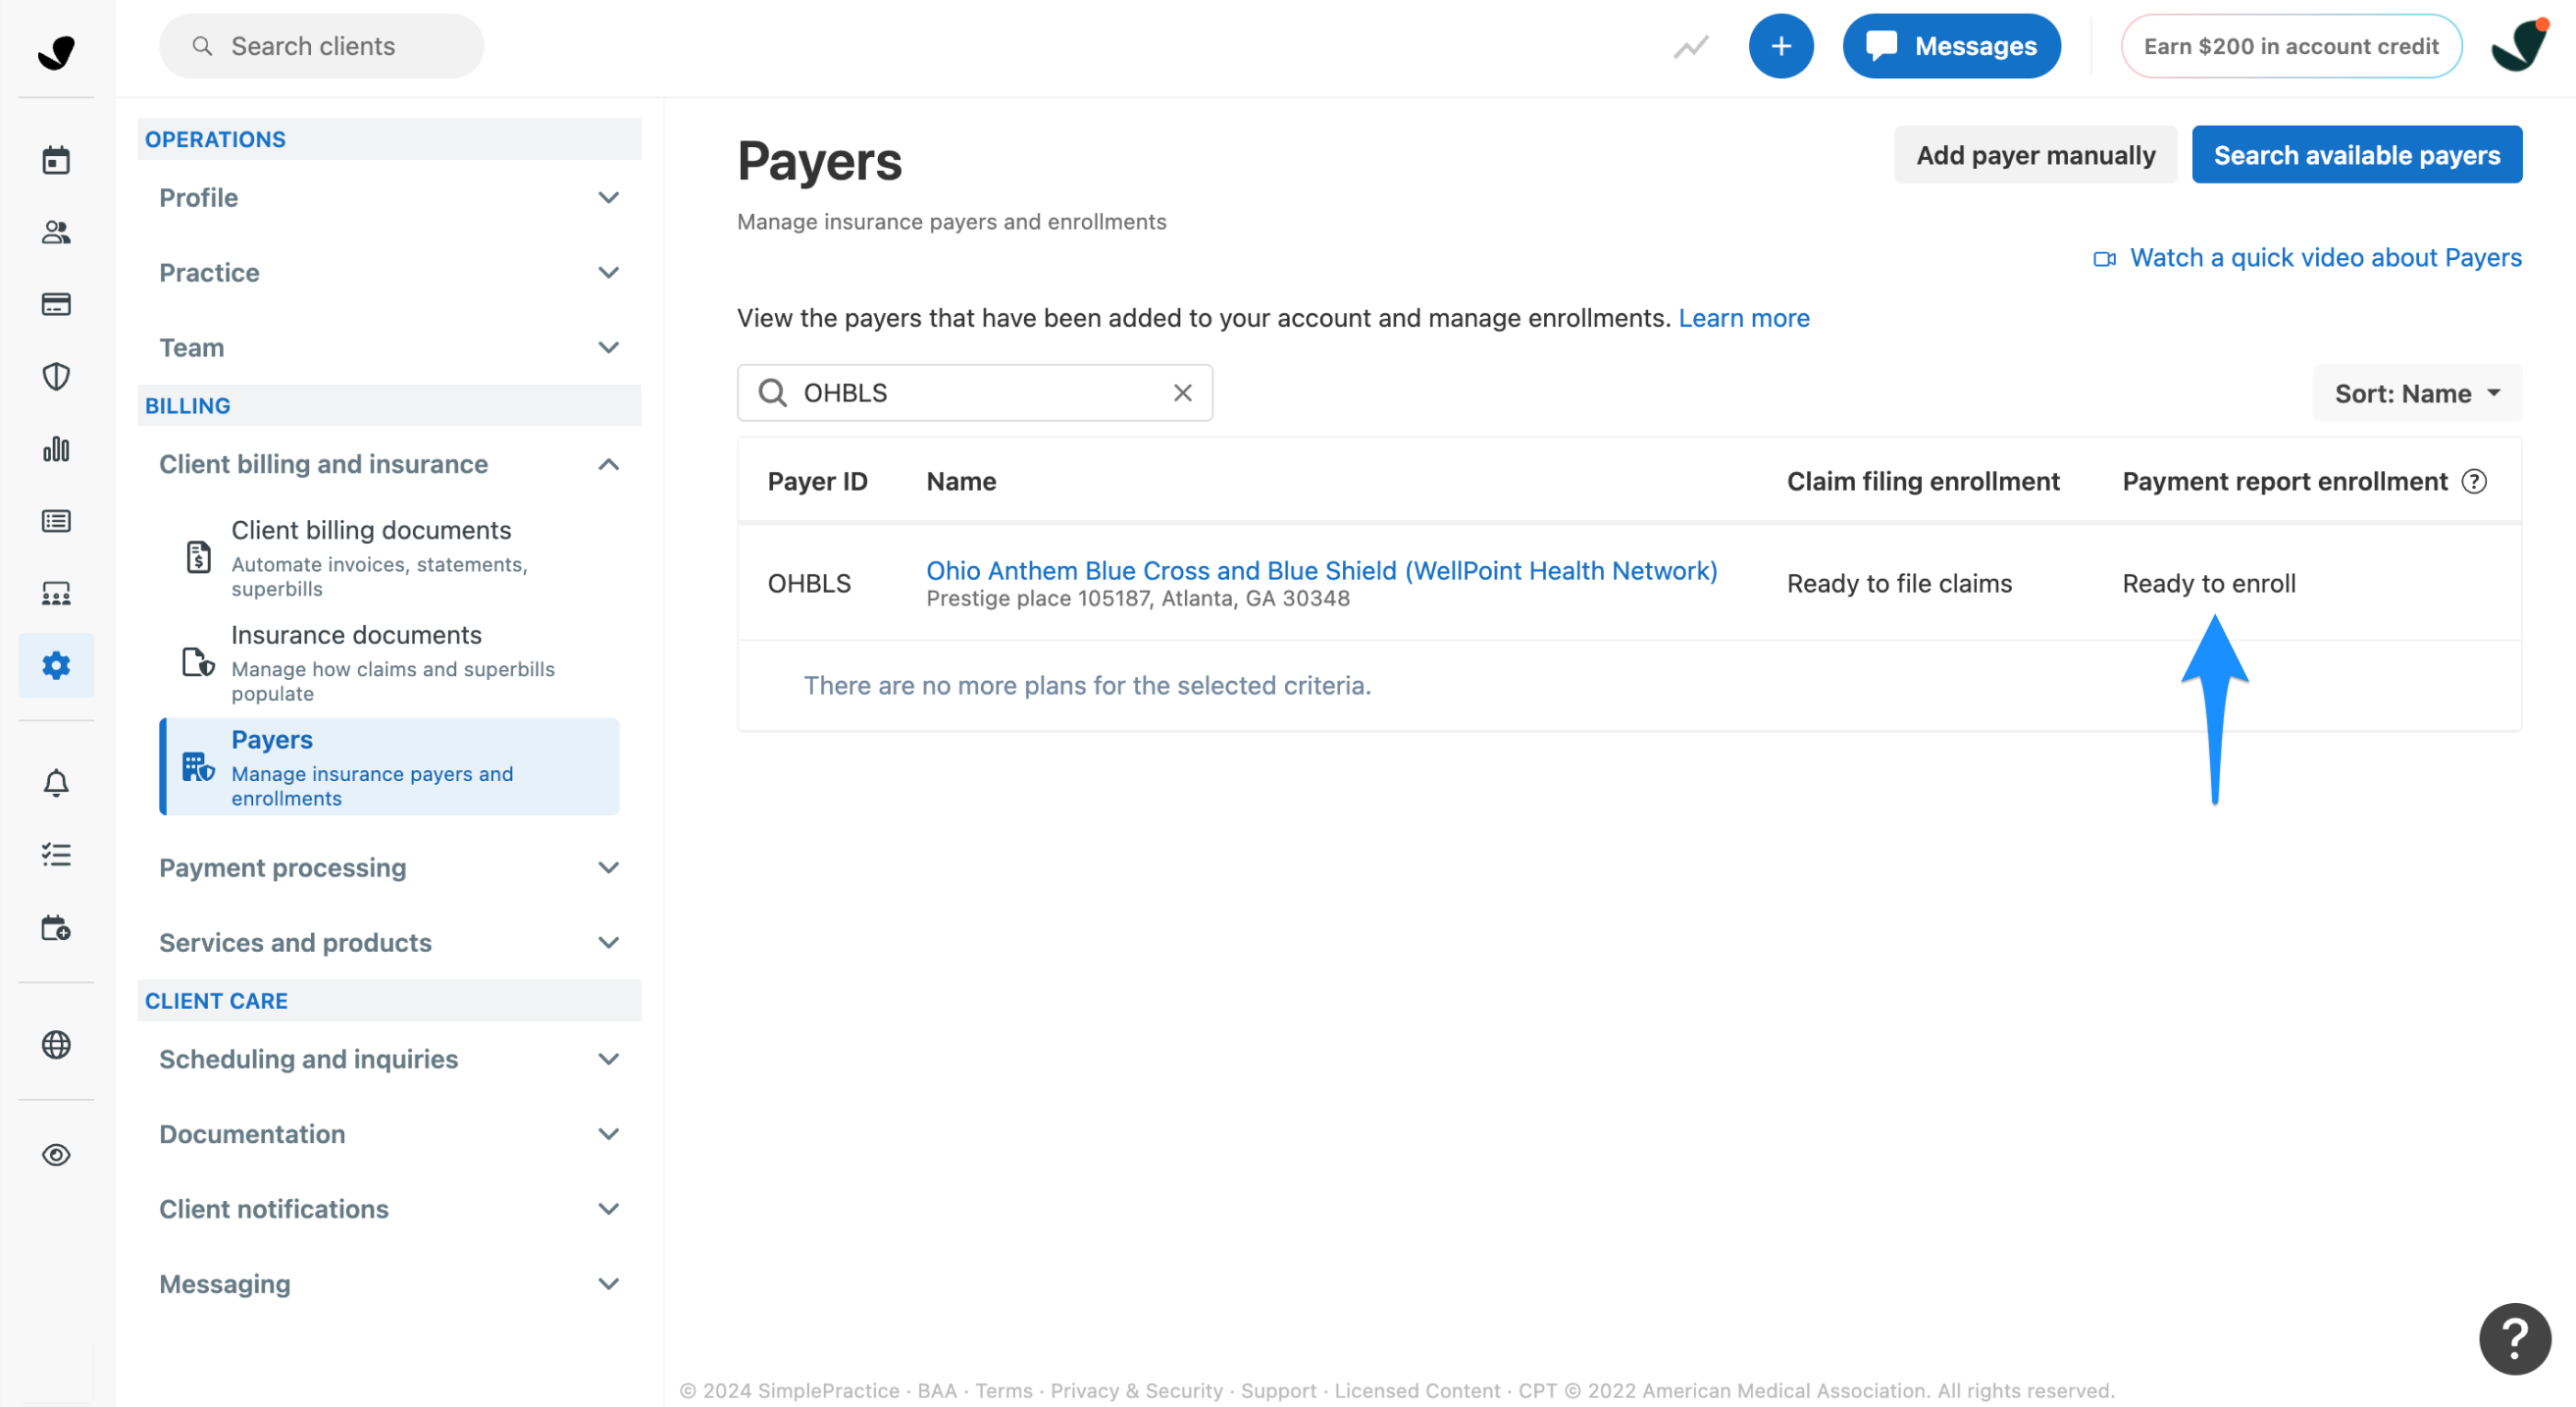Click Payment report enrollment info icon
Screen dimensions: 2576x1407
coord(2474,481)
